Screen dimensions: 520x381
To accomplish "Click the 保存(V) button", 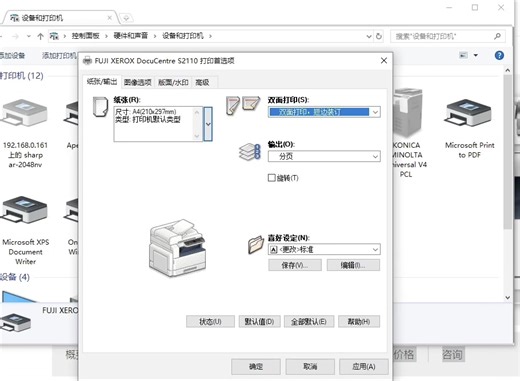I will 295,265.
